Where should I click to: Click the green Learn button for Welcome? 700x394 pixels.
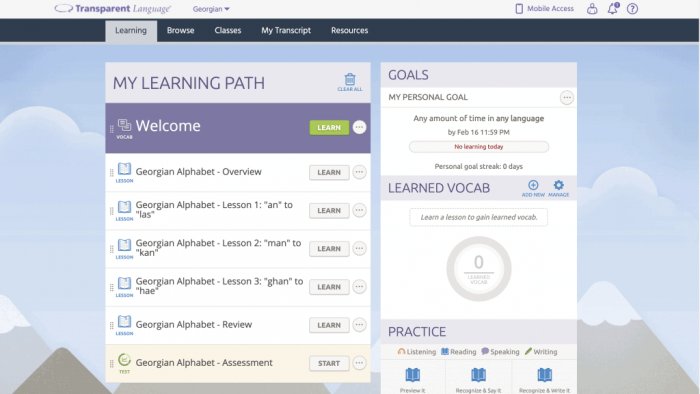[x=329, y=128]
